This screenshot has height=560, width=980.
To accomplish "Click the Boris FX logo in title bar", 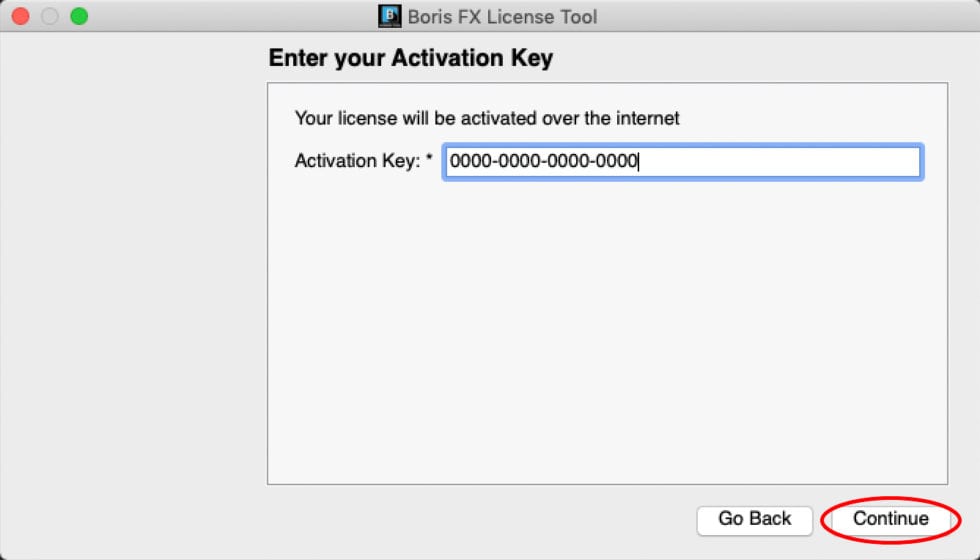I will (x=389, y=16).
